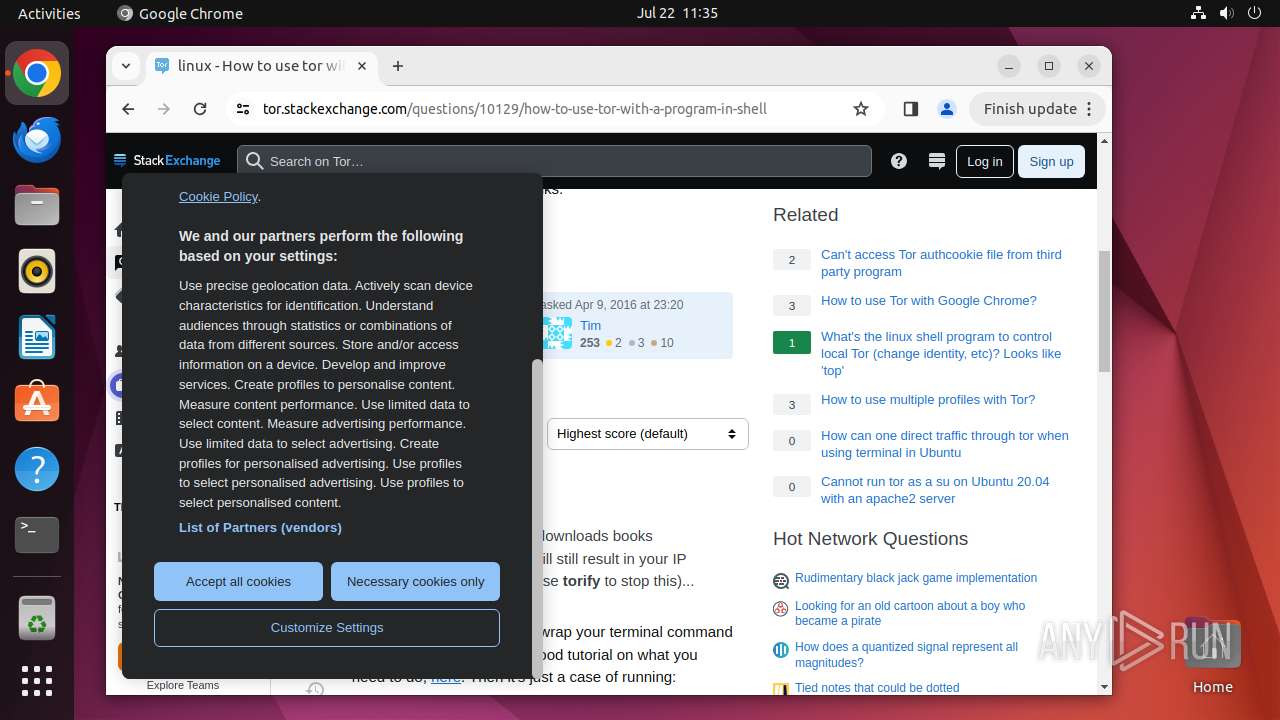Open the Trash icon in dock
The height and width of the screenshot is (720, 1280).
pyautogui.click(x=37, y=617)
